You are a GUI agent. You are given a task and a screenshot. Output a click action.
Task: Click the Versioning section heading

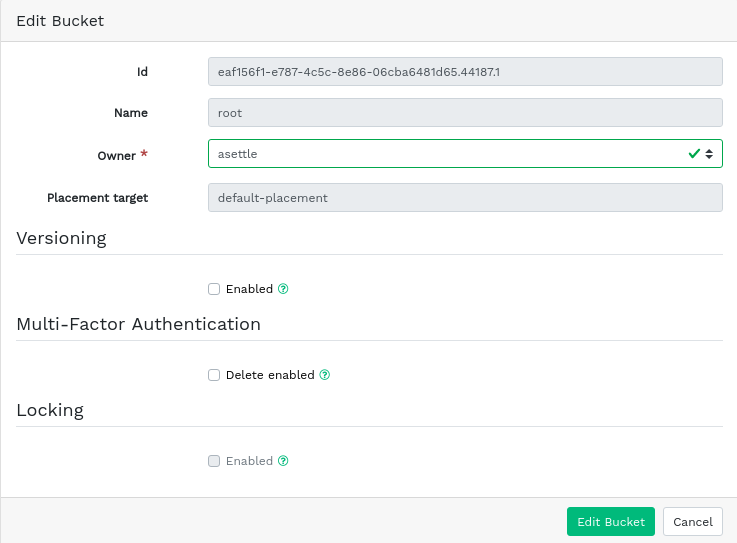click(61, 238)
